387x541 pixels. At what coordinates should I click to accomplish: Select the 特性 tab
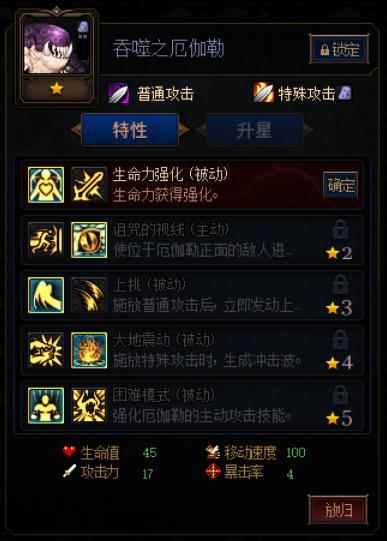(x=130, y=130)
